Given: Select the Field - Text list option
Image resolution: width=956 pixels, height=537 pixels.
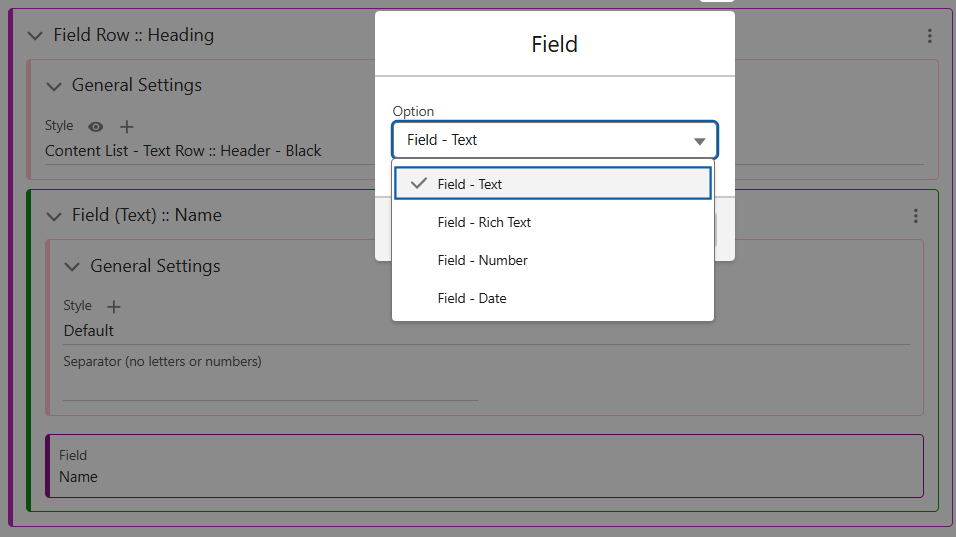Looking at the screenshot, I should [x=470, y=184].
